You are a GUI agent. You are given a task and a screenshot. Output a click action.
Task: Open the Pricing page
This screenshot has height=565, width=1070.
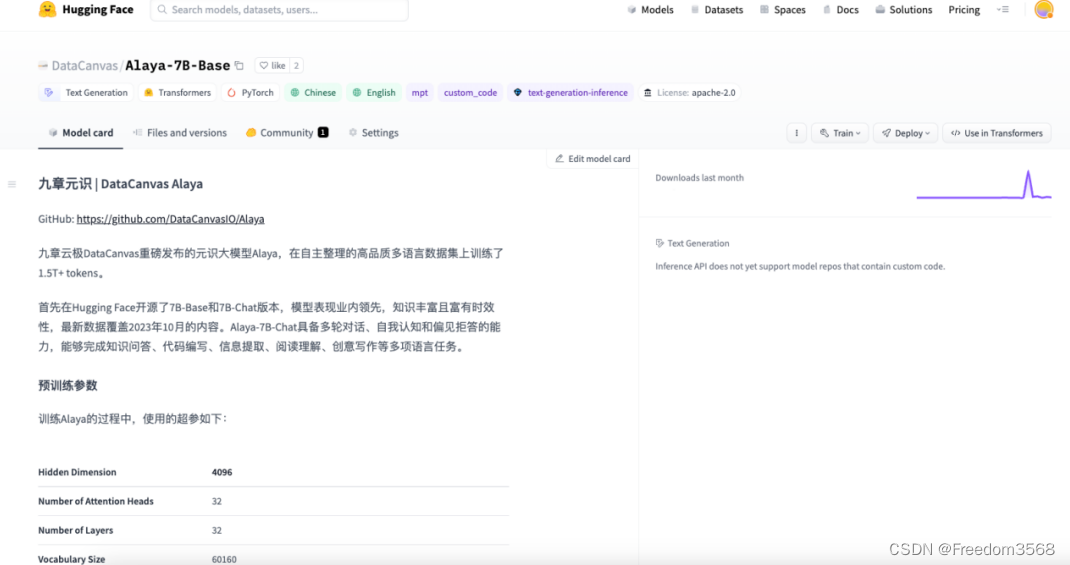coord(964,10)
